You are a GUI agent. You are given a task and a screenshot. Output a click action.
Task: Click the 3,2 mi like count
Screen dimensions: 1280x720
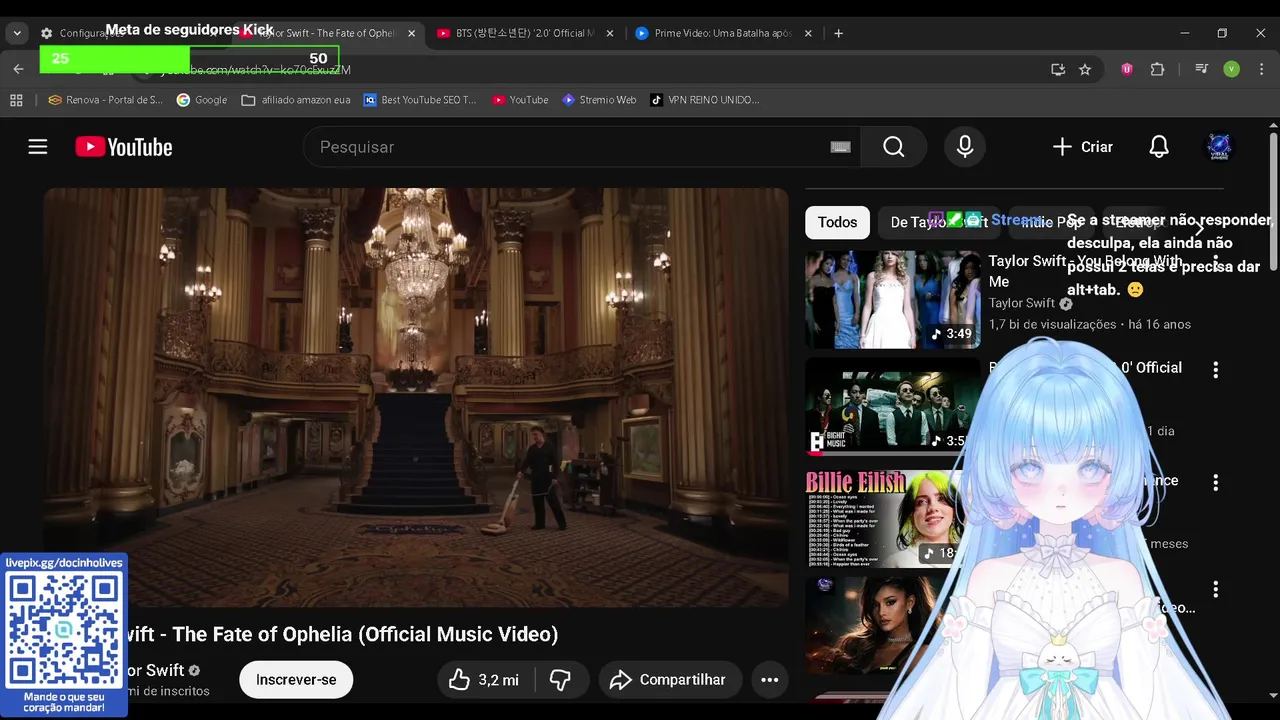point(498,680)
